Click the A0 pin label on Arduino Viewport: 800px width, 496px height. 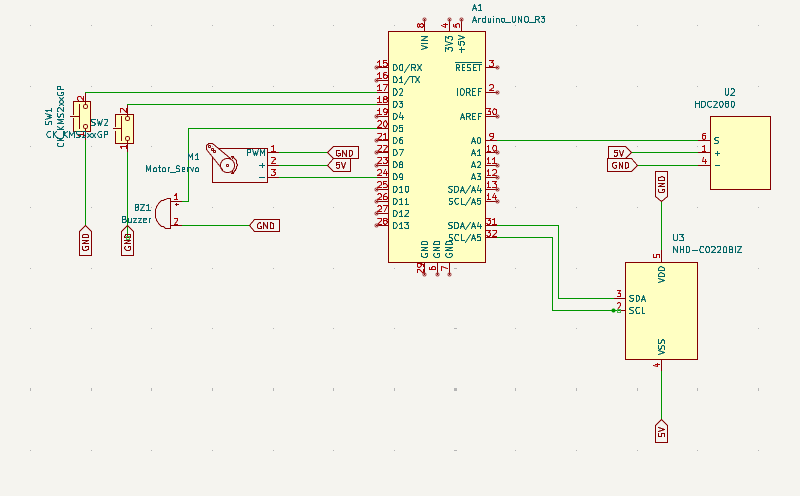tap(476, 141)
